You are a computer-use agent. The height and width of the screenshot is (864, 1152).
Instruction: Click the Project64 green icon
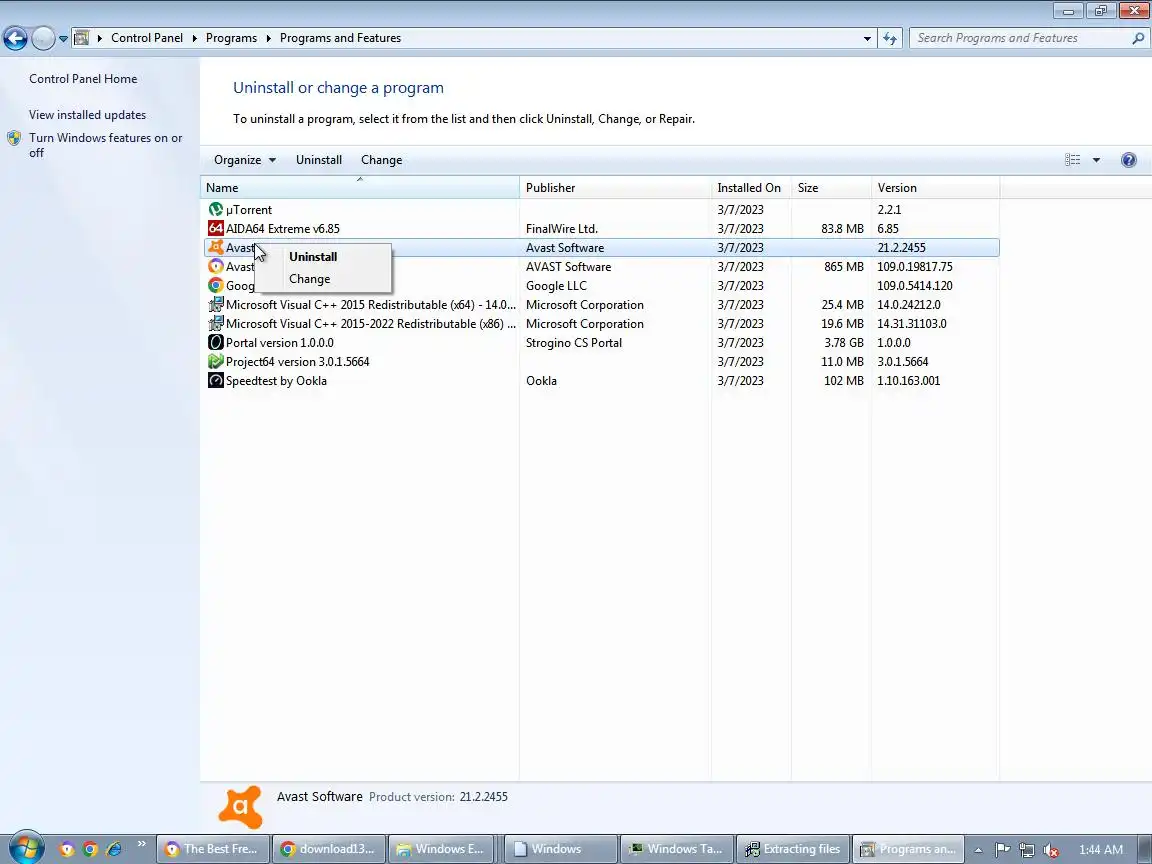(x=215, y=362)
